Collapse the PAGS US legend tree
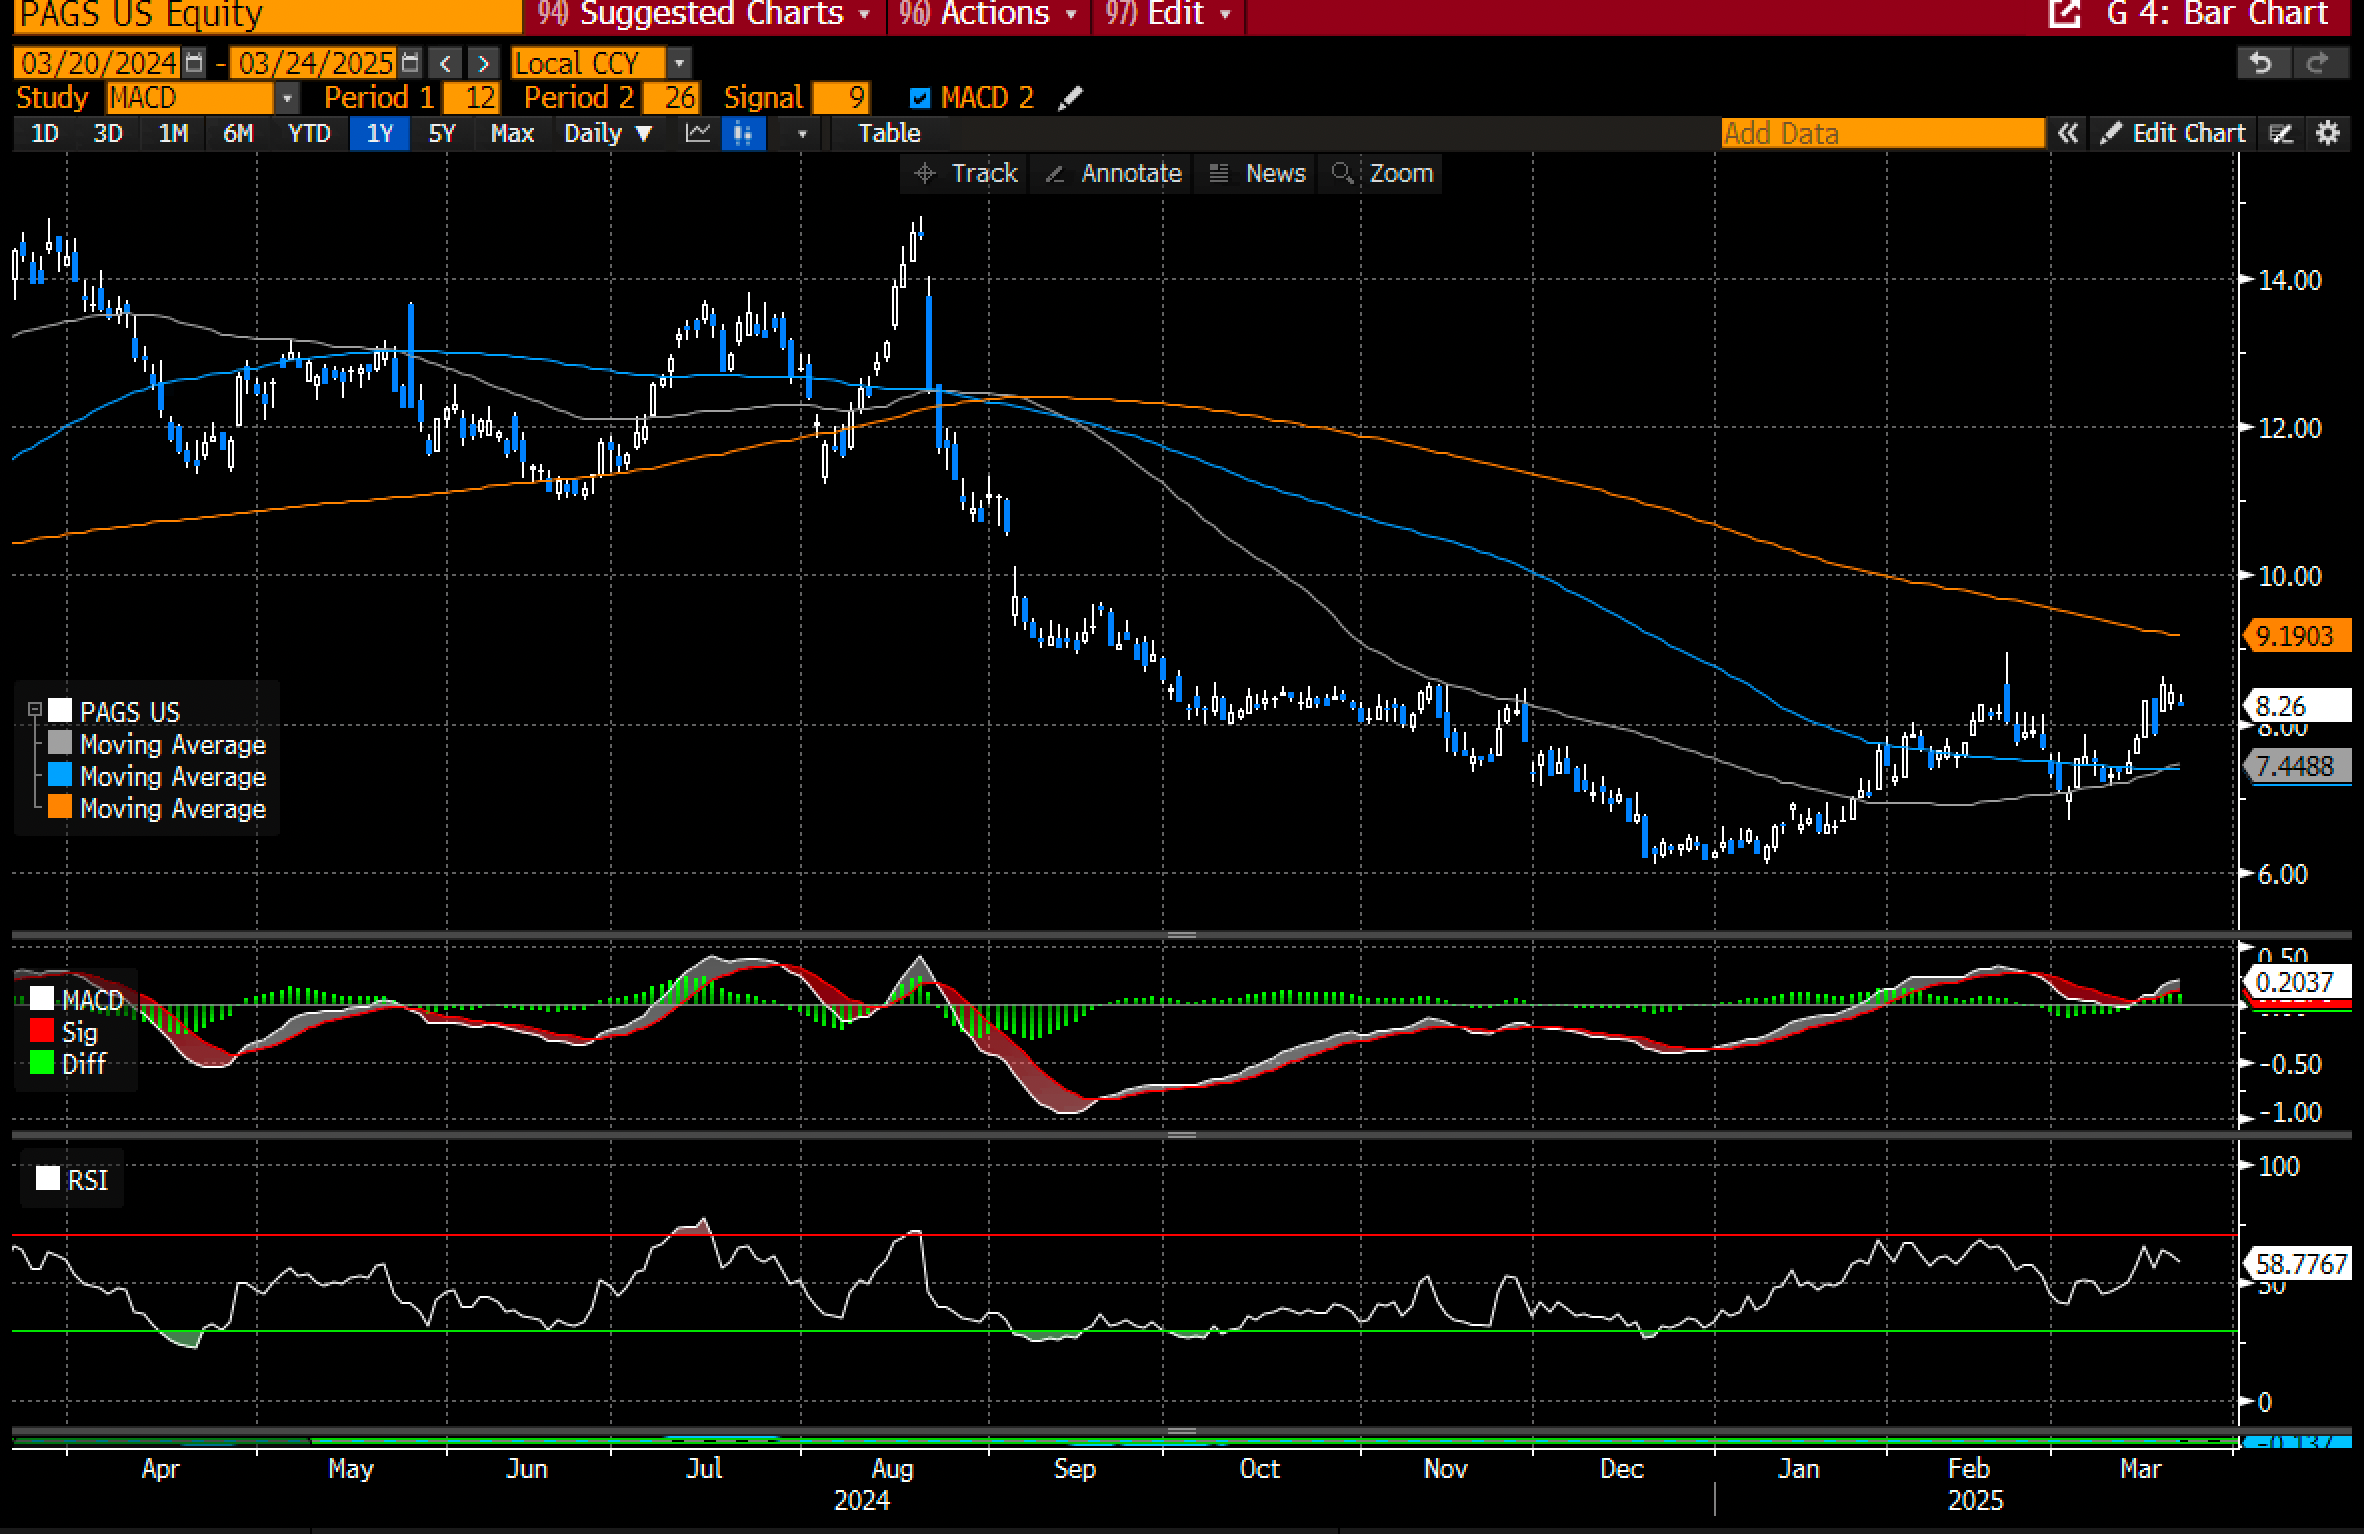This screenshot has width=2364, height=1534. pos(35,710)
